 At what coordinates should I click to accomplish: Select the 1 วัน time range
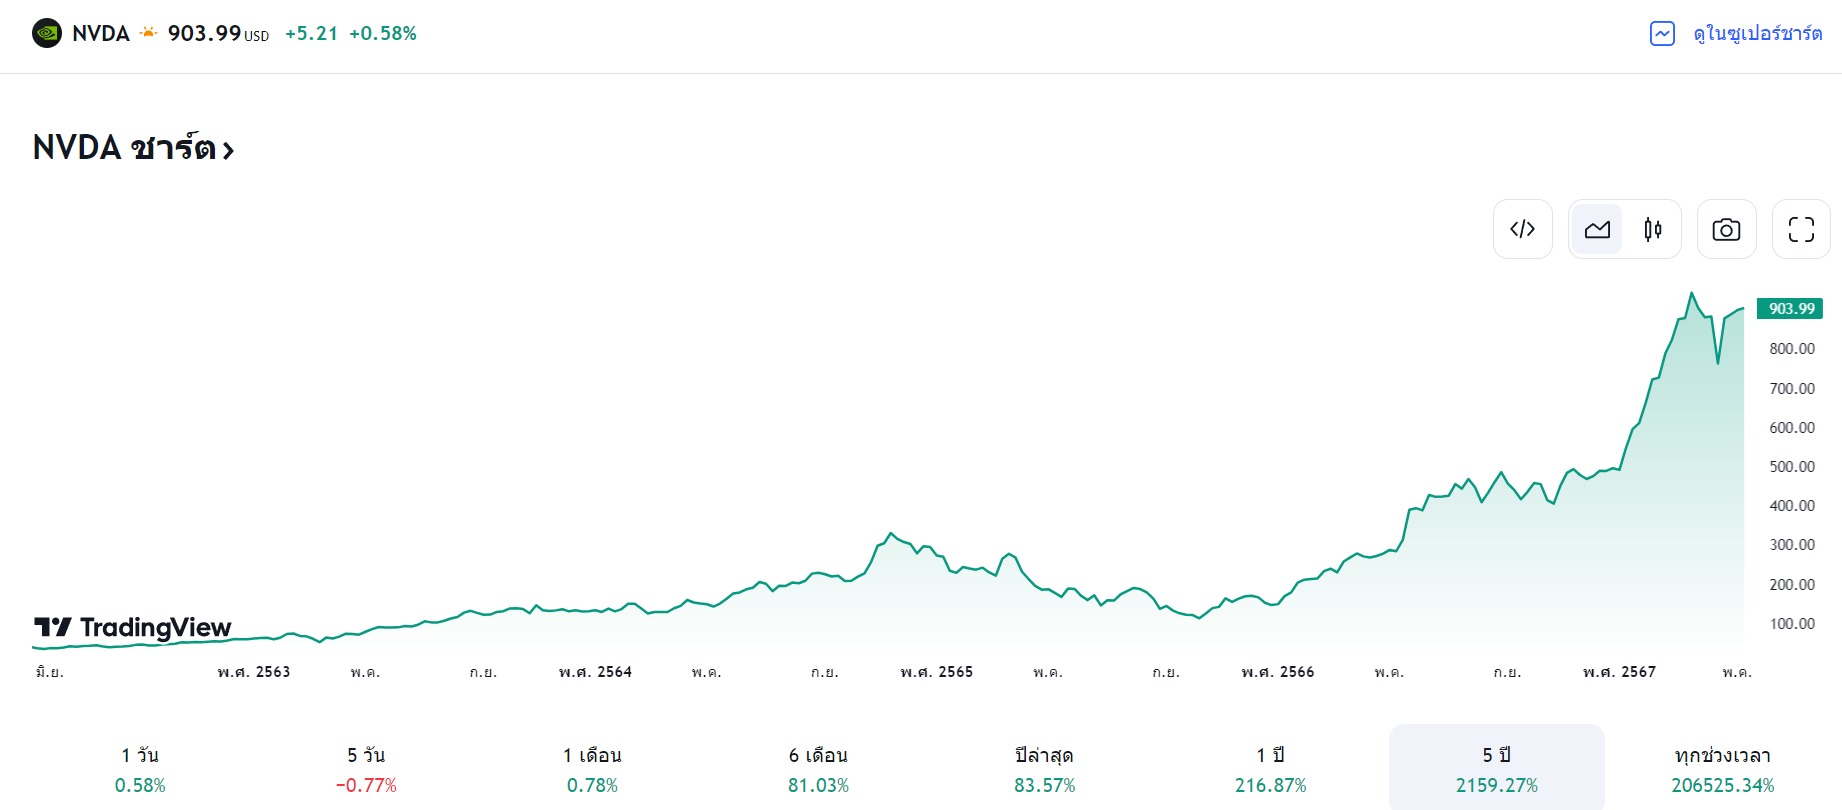(x=140, y=769)
